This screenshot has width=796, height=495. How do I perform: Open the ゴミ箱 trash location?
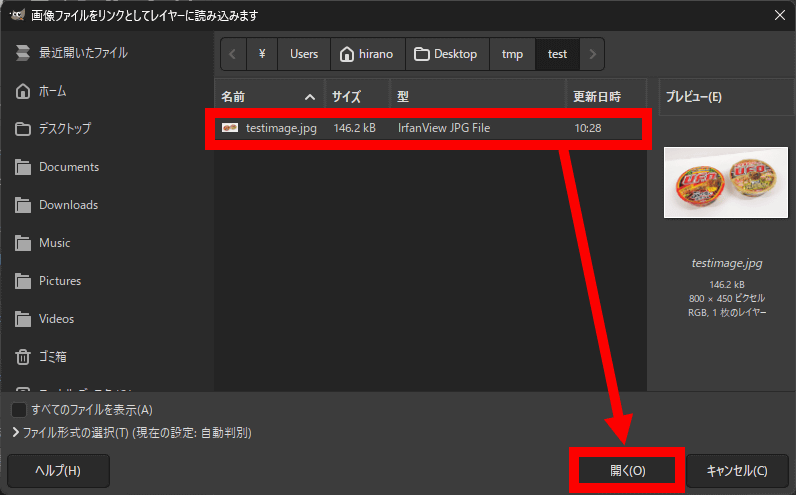(41, 357)
